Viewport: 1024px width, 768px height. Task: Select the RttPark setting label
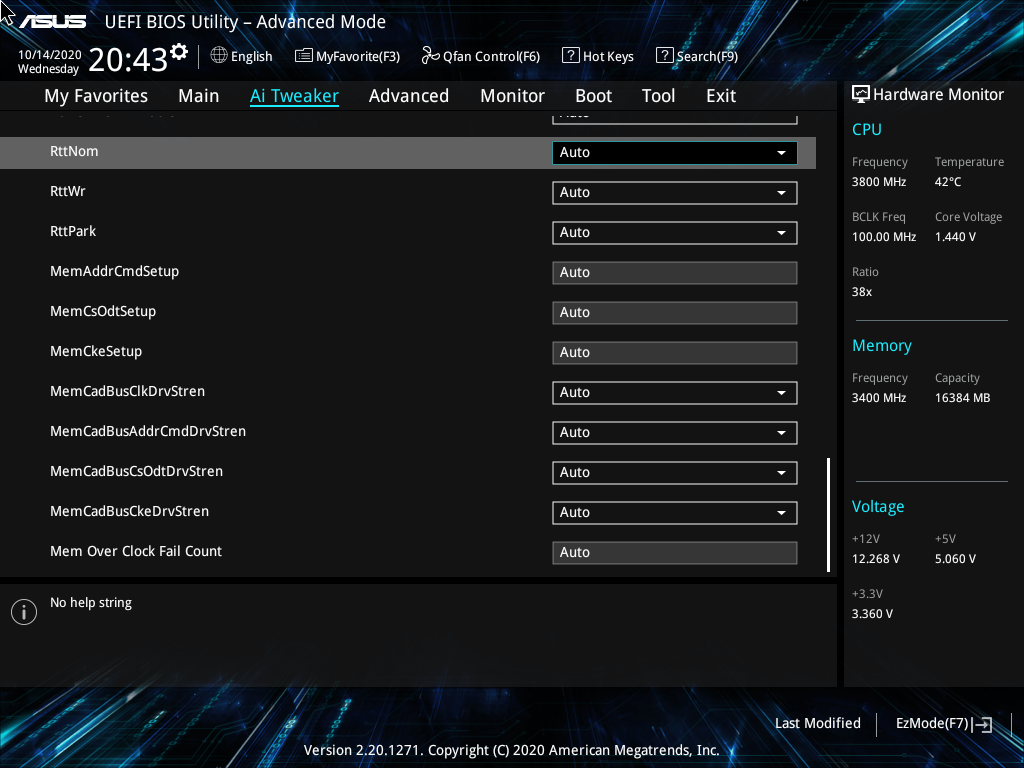pos(73,231)
